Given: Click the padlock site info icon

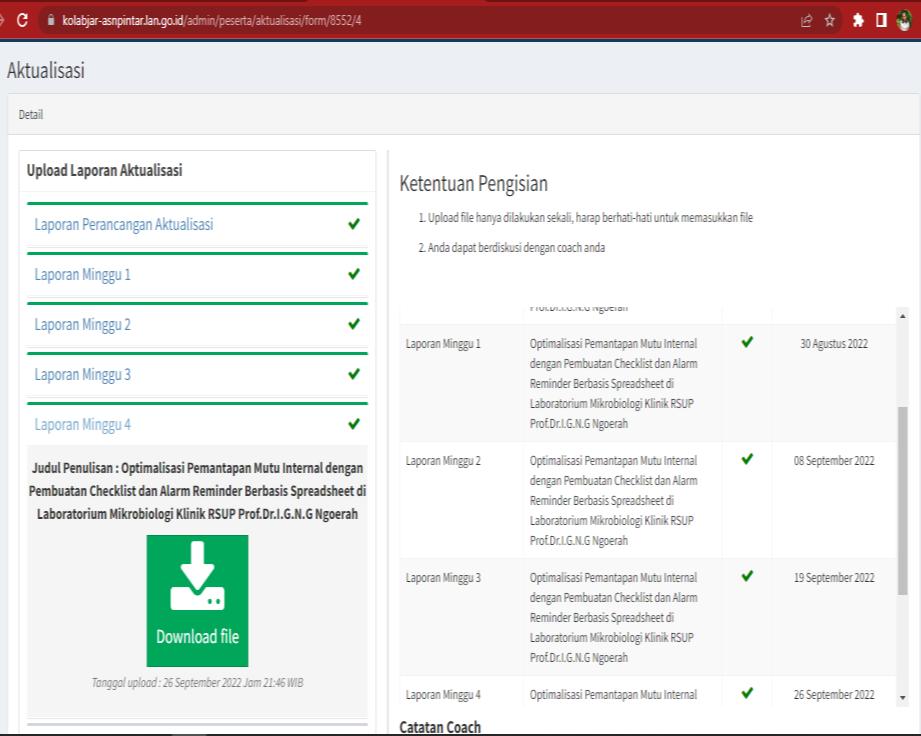Looking at the screenshot, I should click(51, 20).
